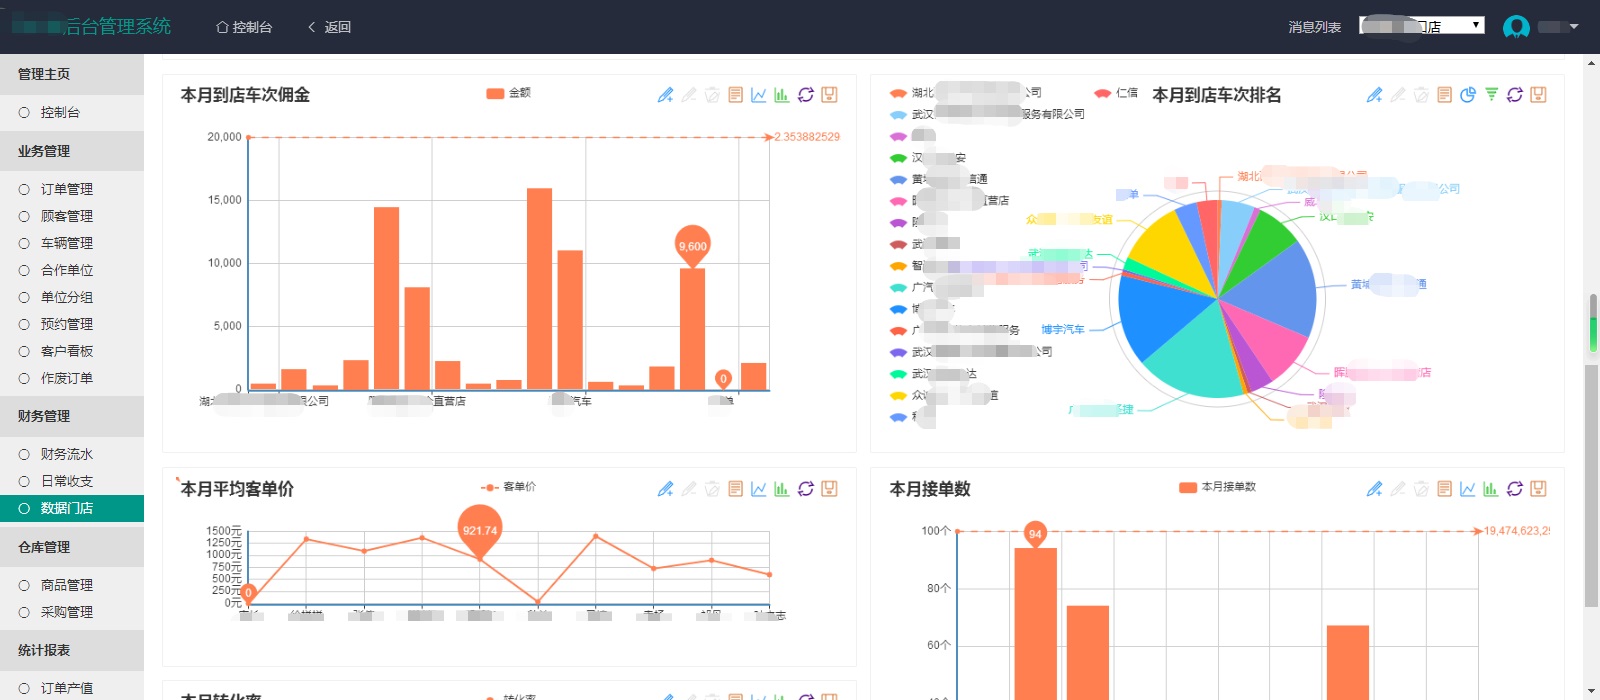Switch 本月到店车次佣金 chart to bar view
Screen dimensions: 1600x700
click(781, 95)
